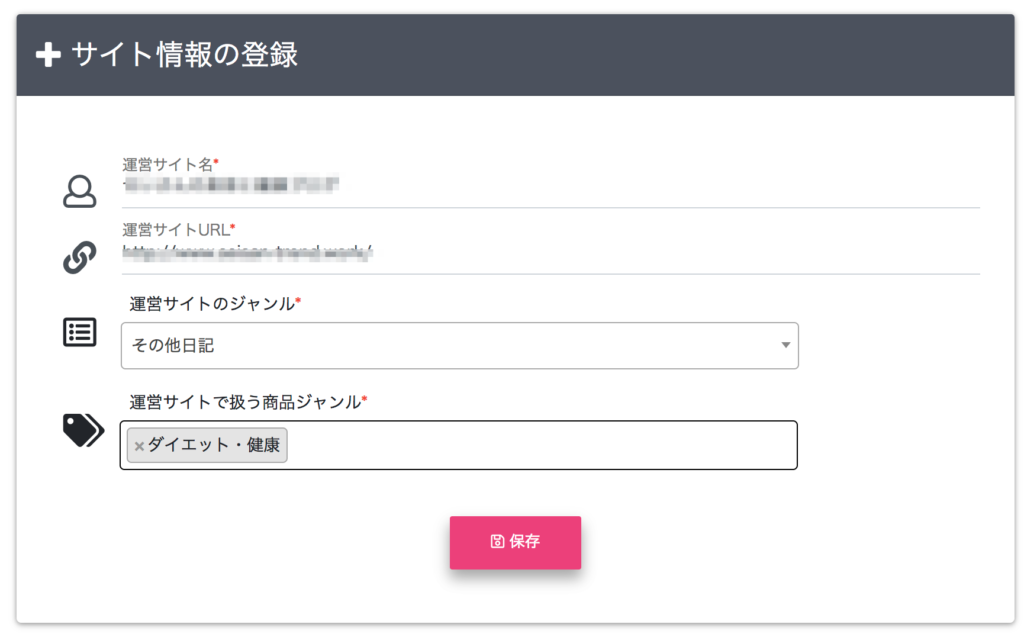
Task: Click the 運営サイトのジャンル label
Action: [212, 303]
